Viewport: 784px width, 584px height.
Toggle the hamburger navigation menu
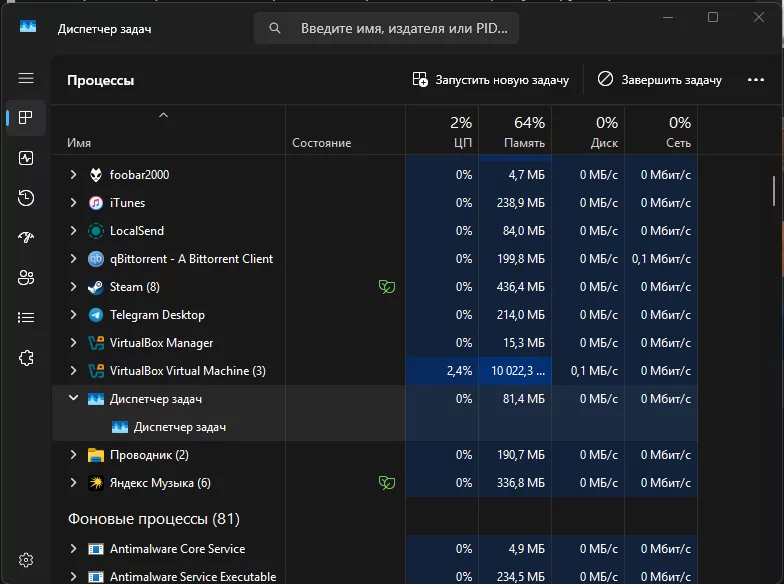[x=26, y=78]
